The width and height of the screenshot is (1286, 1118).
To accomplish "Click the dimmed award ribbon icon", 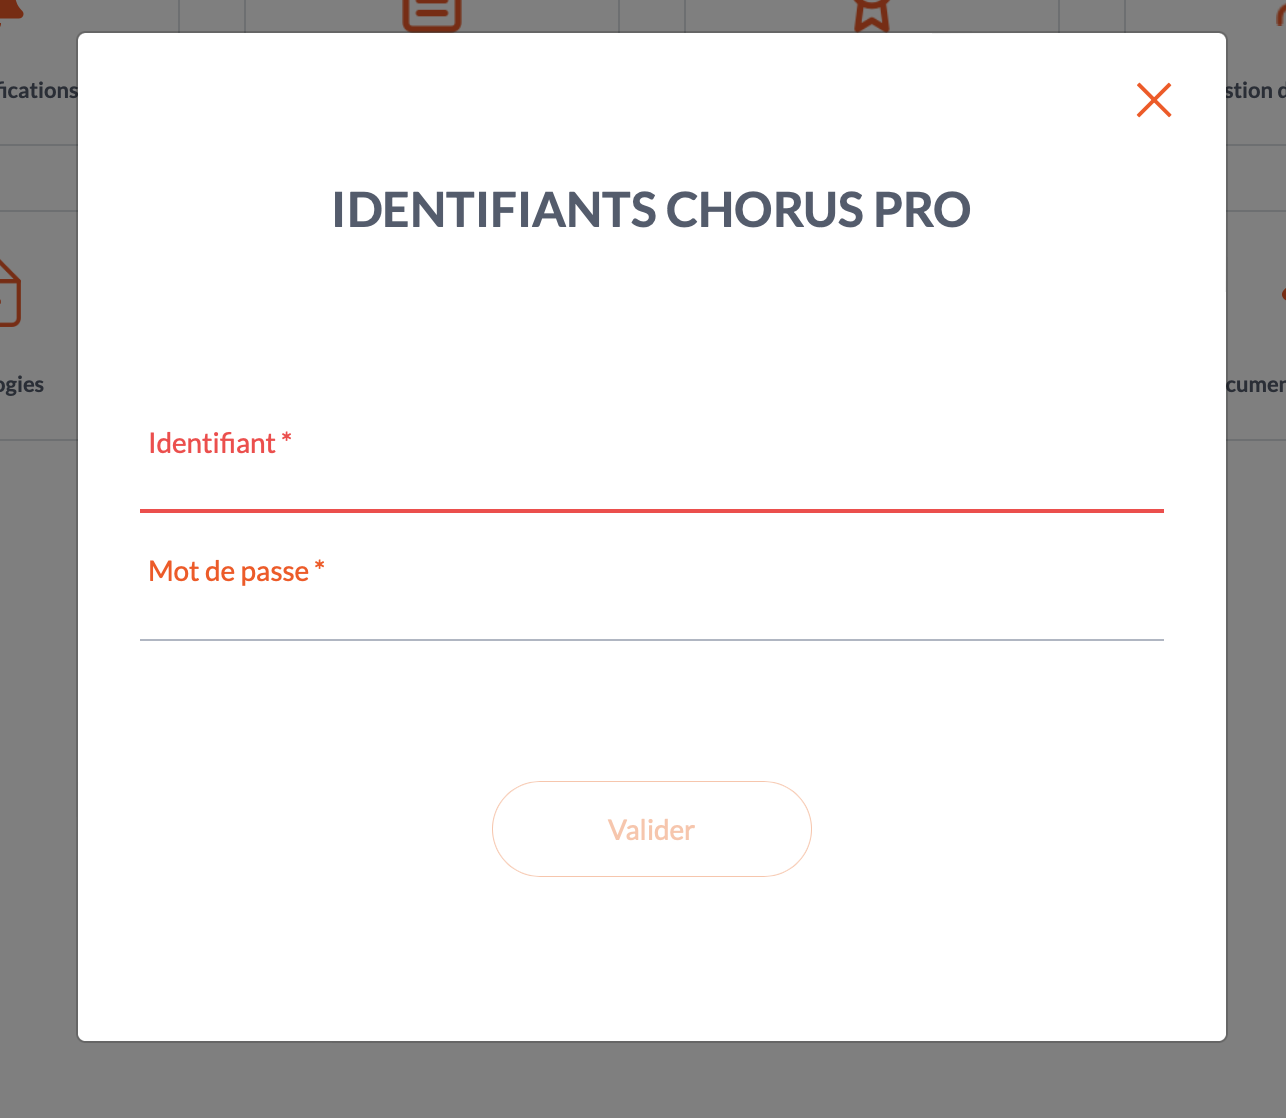I will click(x=871, y=15).
